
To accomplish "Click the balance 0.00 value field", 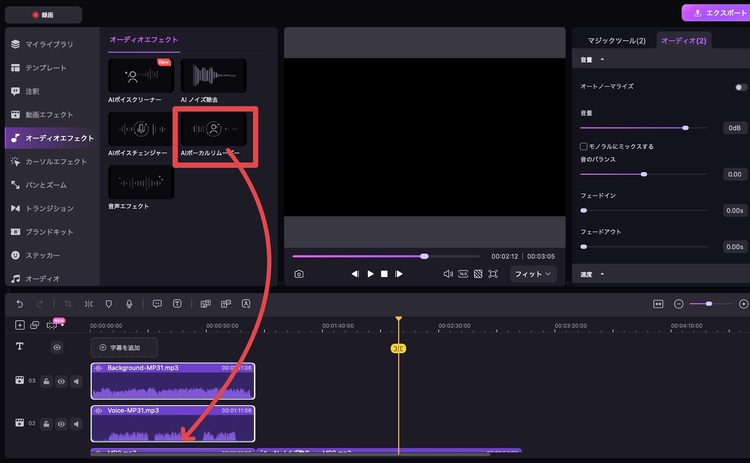I will pos(734,174).
